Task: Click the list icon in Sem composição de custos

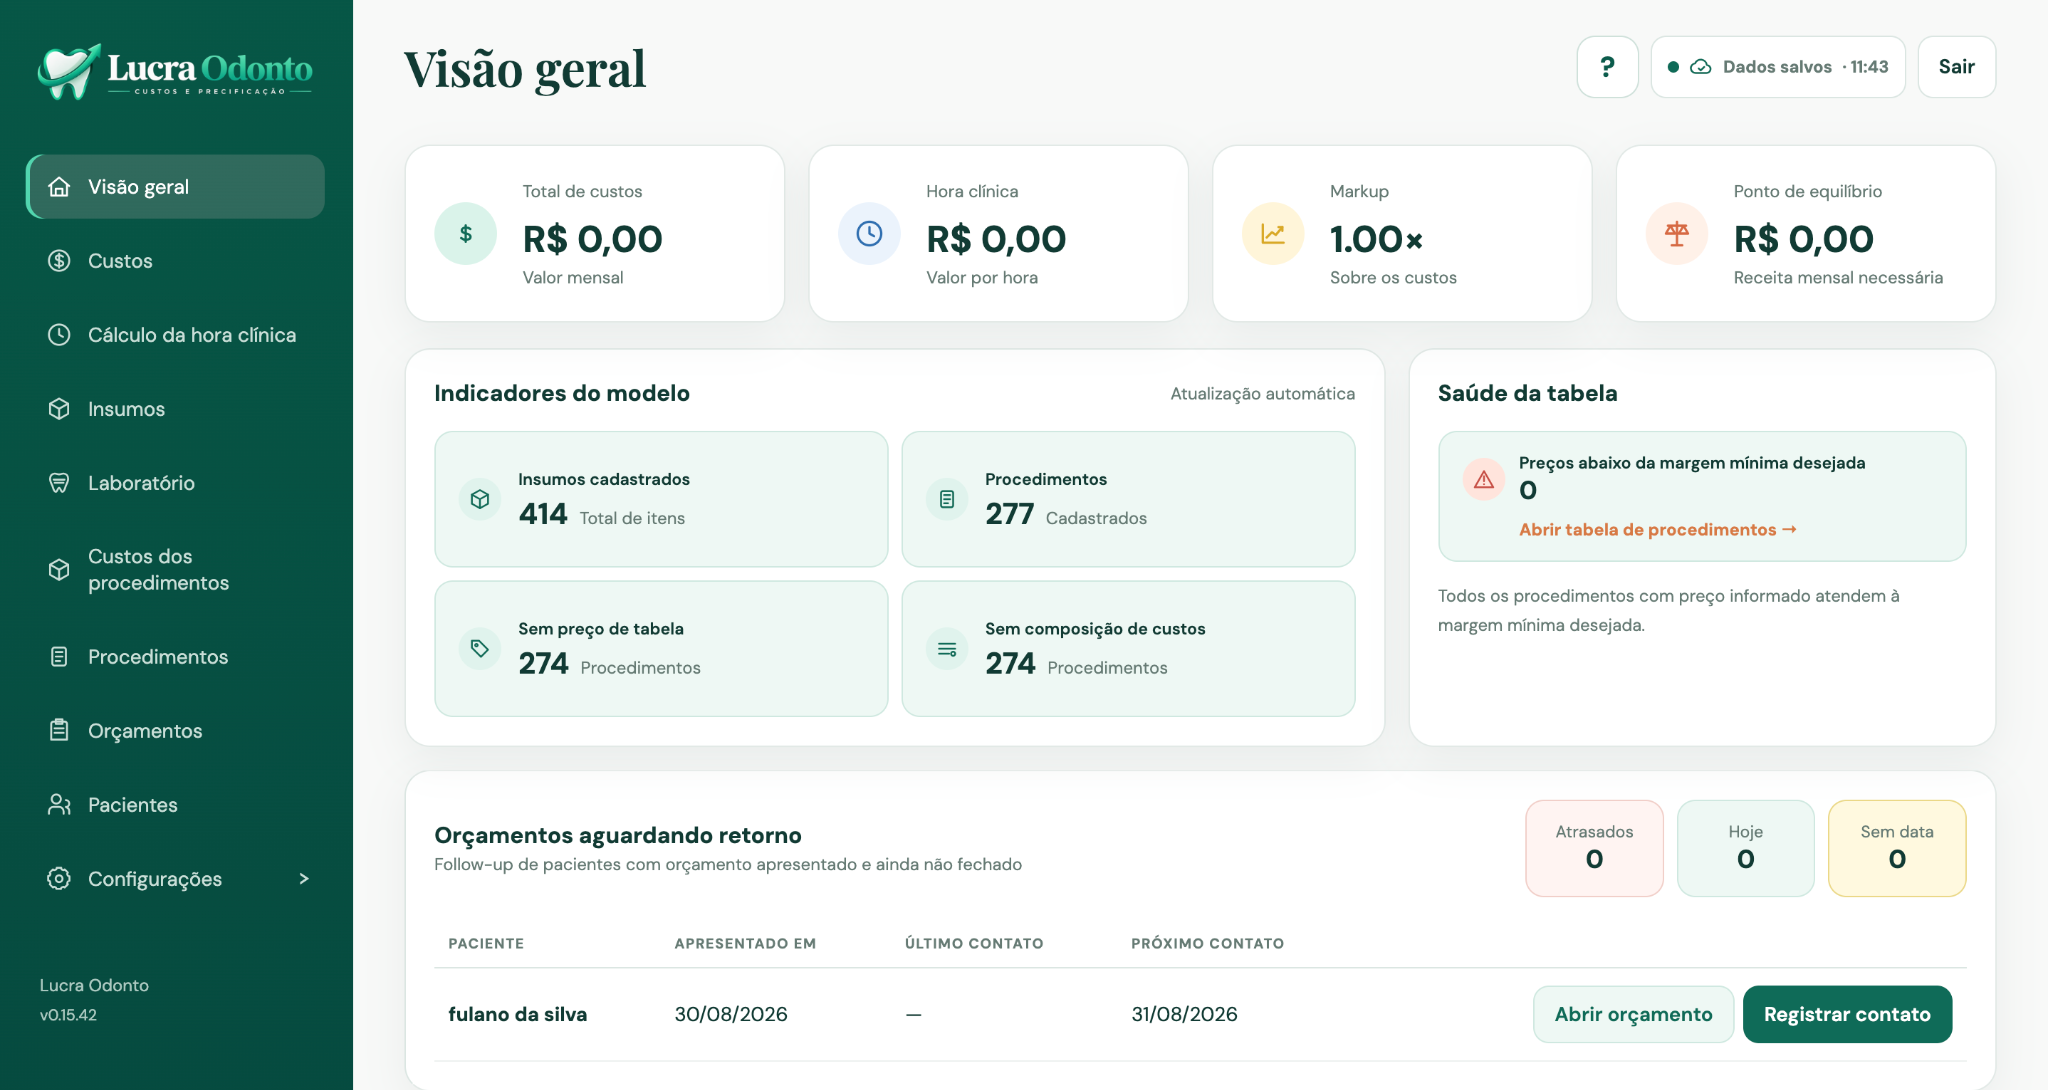Action: (x=947, y=649)
